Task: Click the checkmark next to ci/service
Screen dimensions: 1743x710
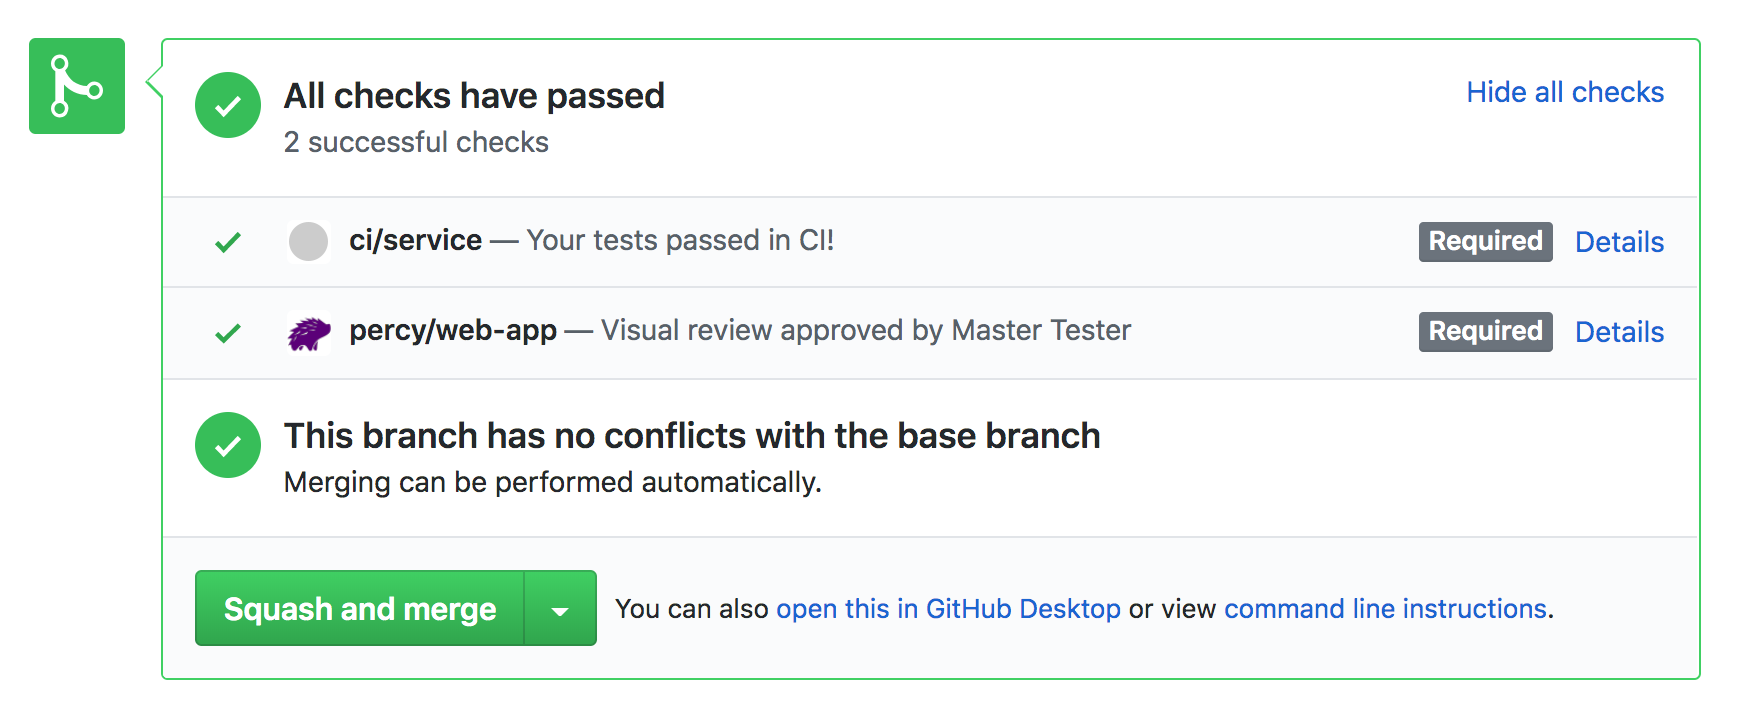Action: 228,241
